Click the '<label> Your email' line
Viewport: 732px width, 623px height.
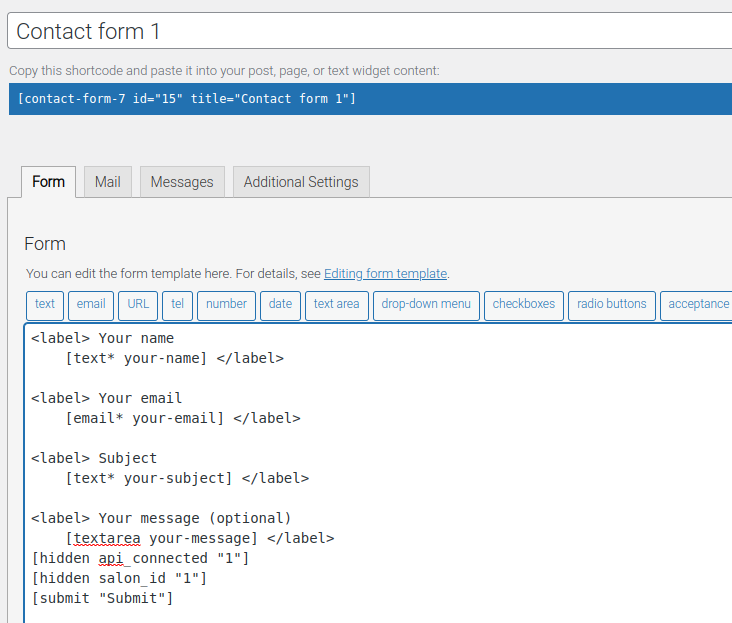[x=106, y=398]
